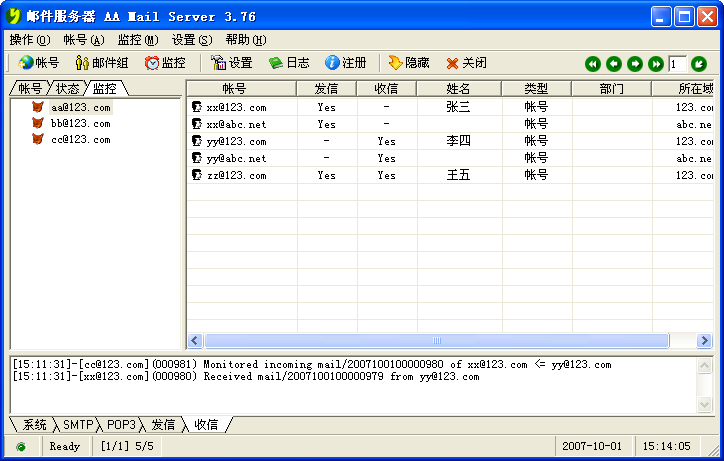Sort by the 帐号 column header
This screenshot has height=461, width=724.
pos(242,88)
